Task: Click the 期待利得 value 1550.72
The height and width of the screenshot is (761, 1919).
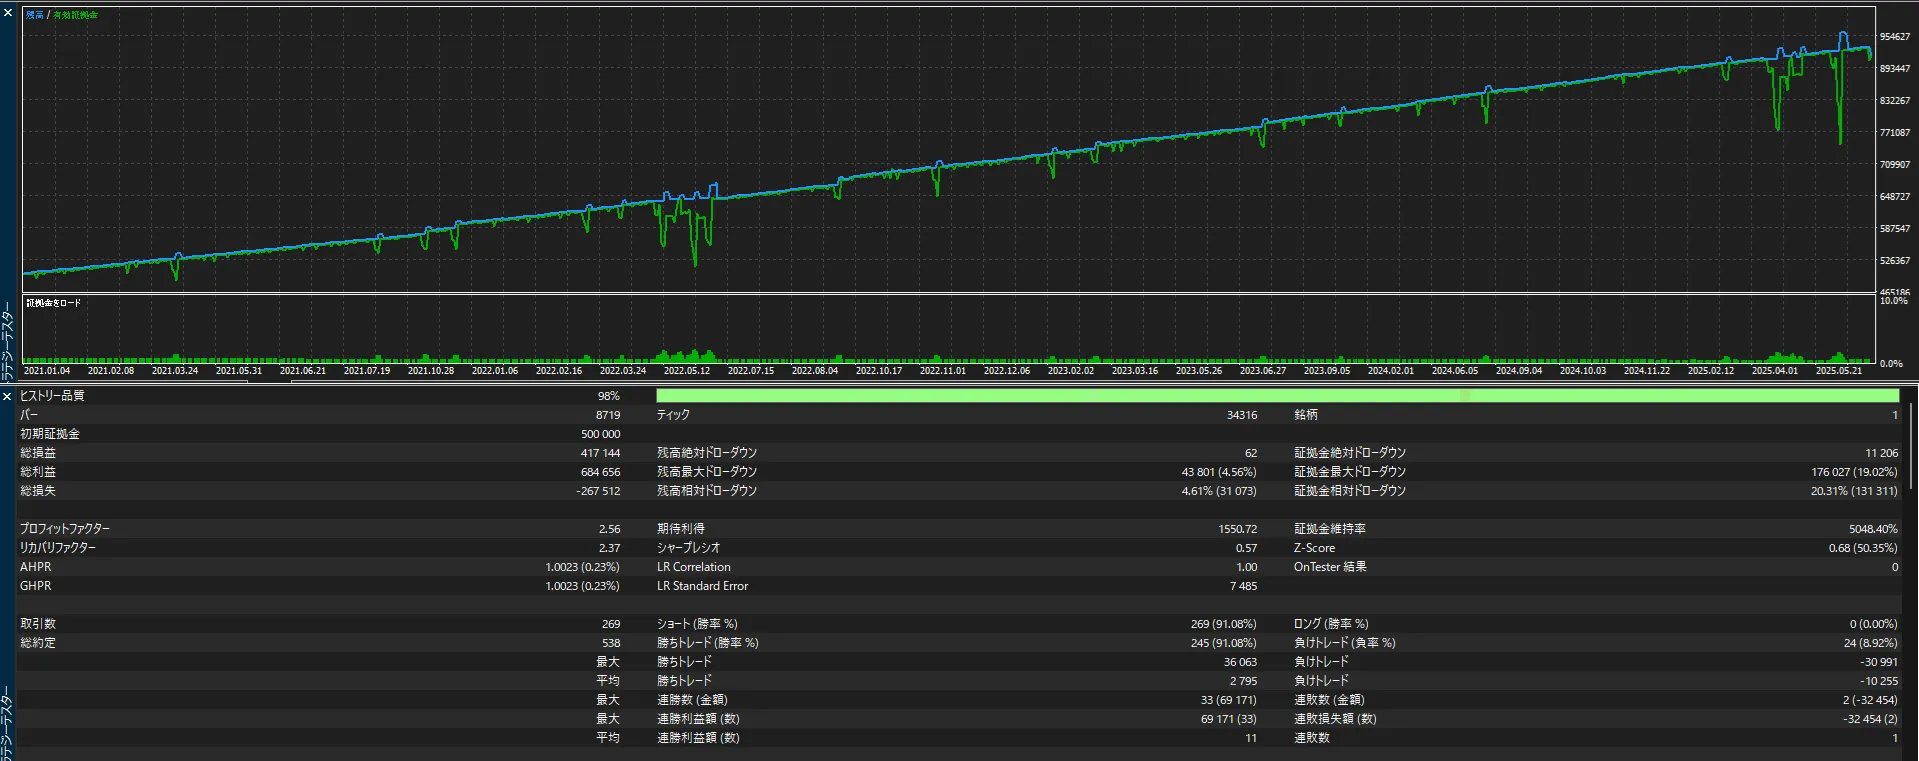Action: click(1238, 529)
